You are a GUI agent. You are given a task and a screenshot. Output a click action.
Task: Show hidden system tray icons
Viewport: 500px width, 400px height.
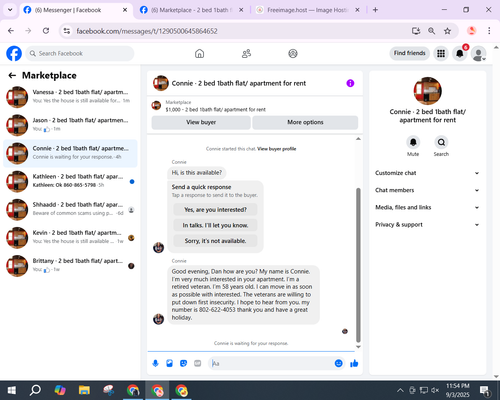click(400, 390)
